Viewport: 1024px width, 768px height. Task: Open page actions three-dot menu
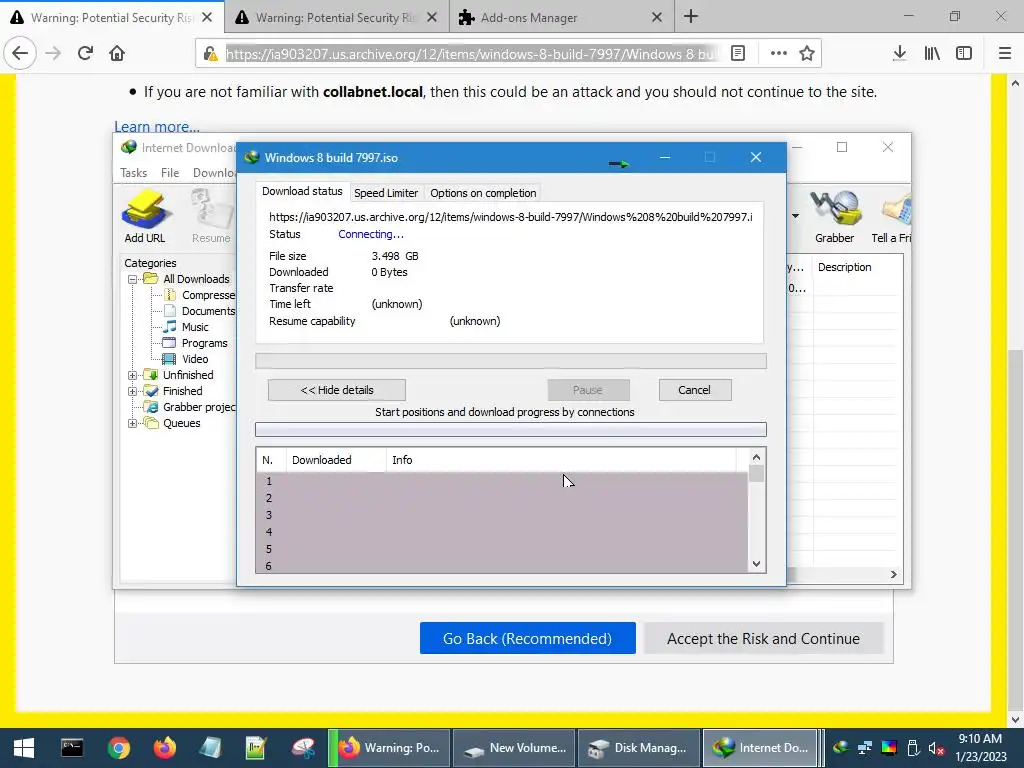(778, 53)
